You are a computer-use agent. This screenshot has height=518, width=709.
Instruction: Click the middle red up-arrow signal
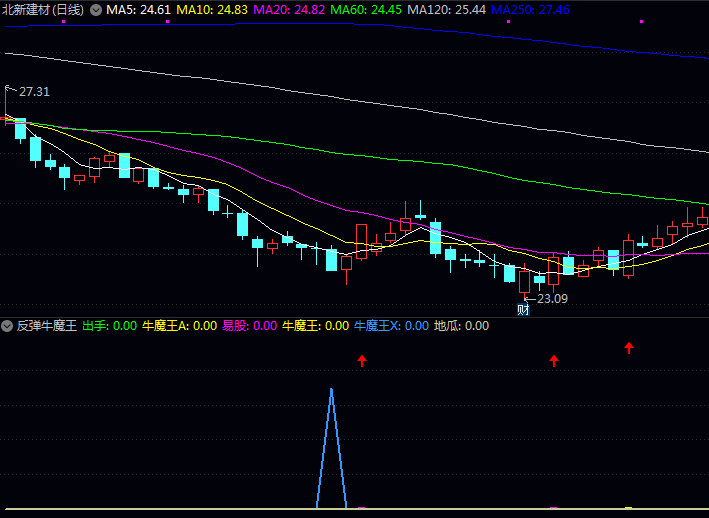[554, 360]
